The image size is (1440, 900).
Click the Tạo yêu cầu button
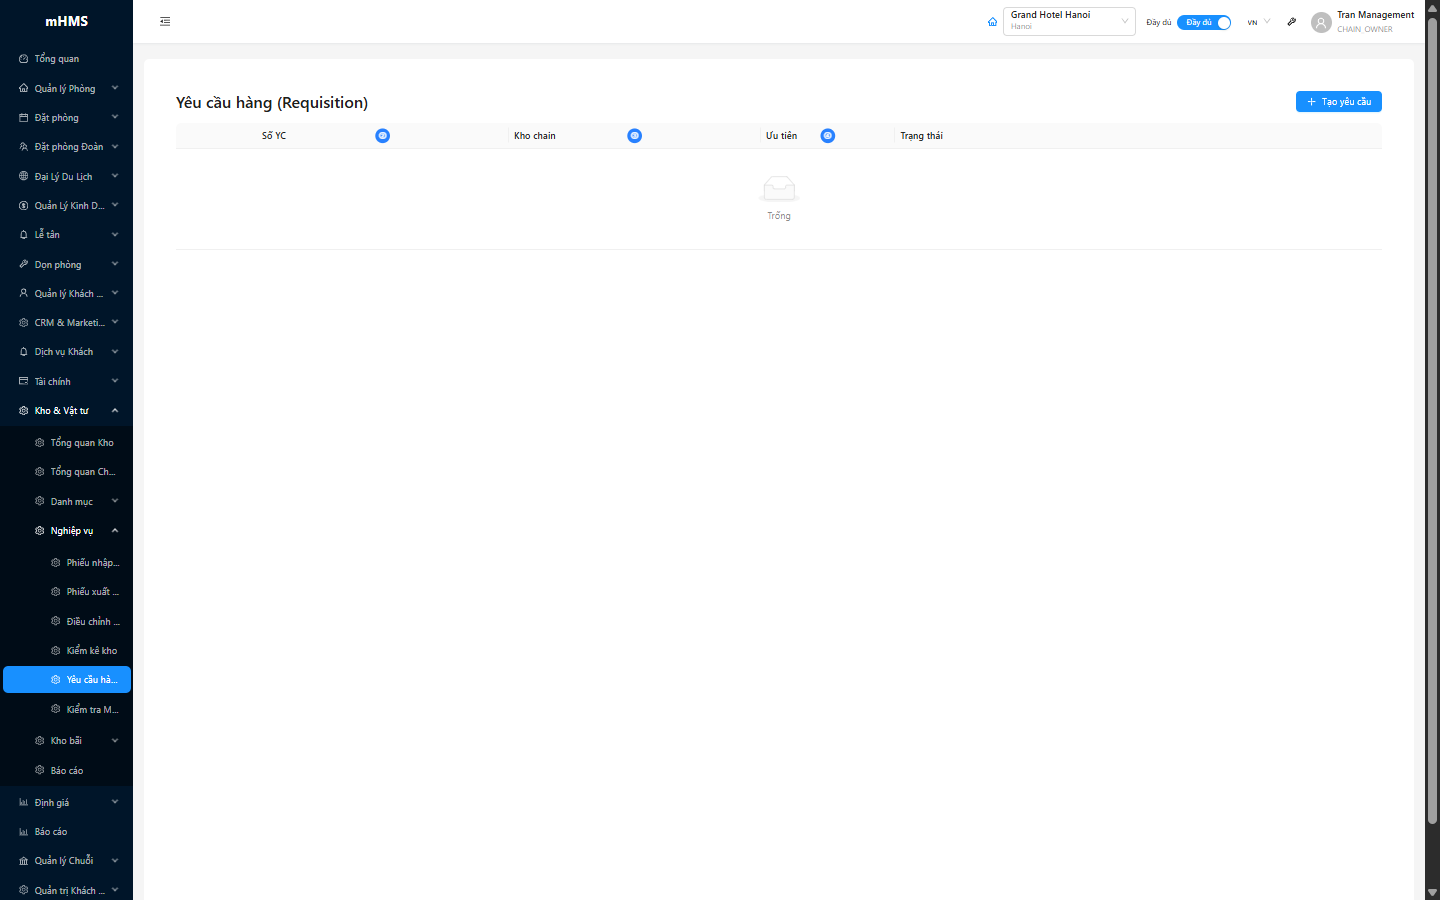[1338, 102]
